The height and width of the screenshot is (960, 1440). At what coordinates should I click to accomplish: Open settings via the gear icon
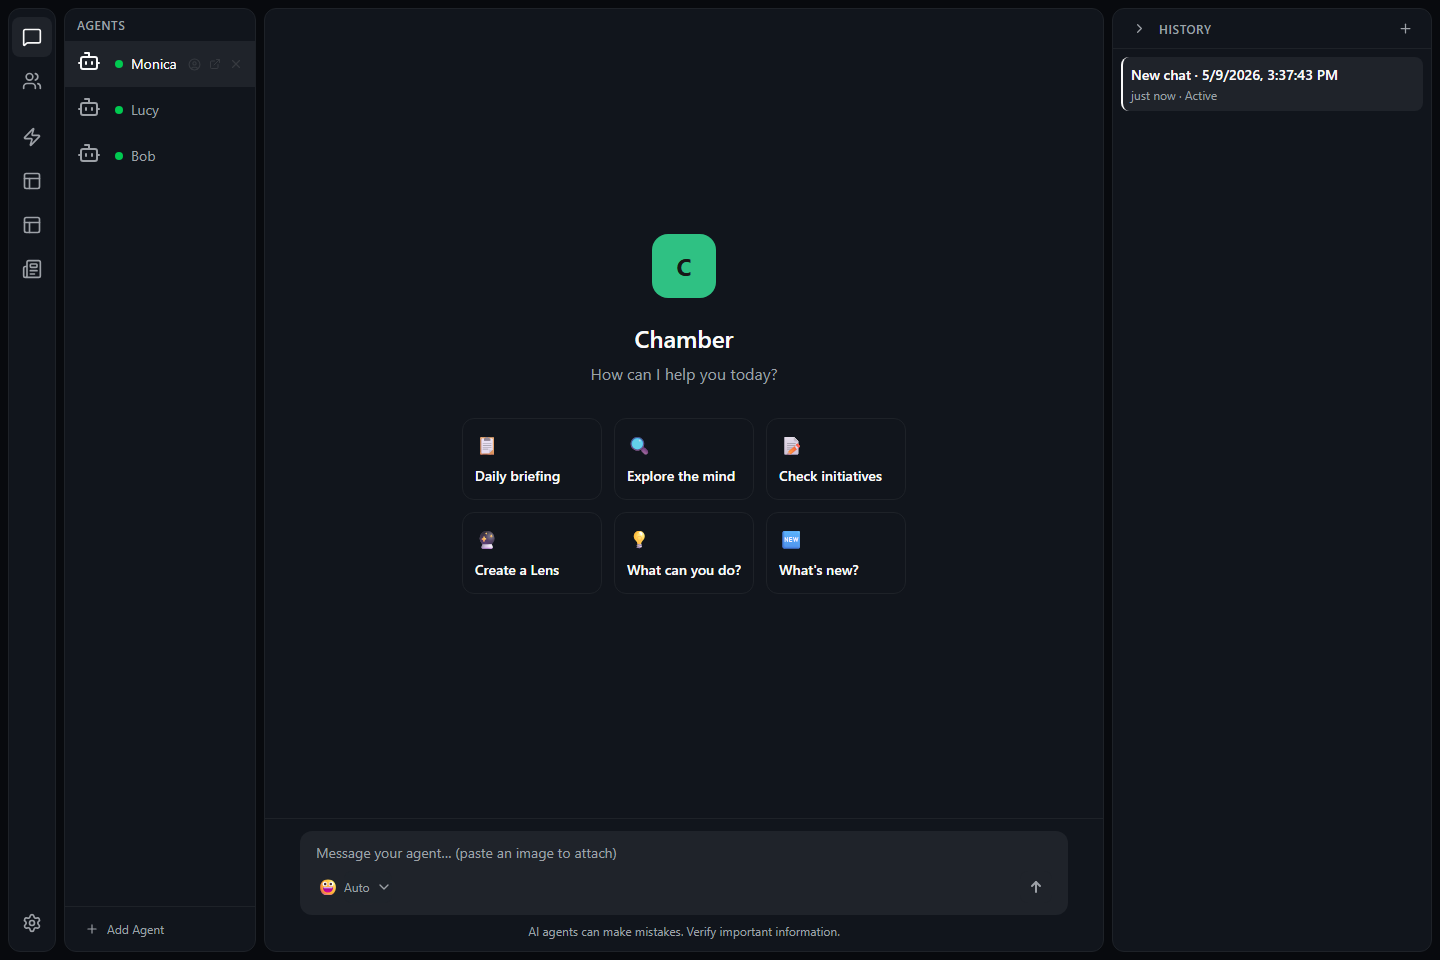click(32, 923)
